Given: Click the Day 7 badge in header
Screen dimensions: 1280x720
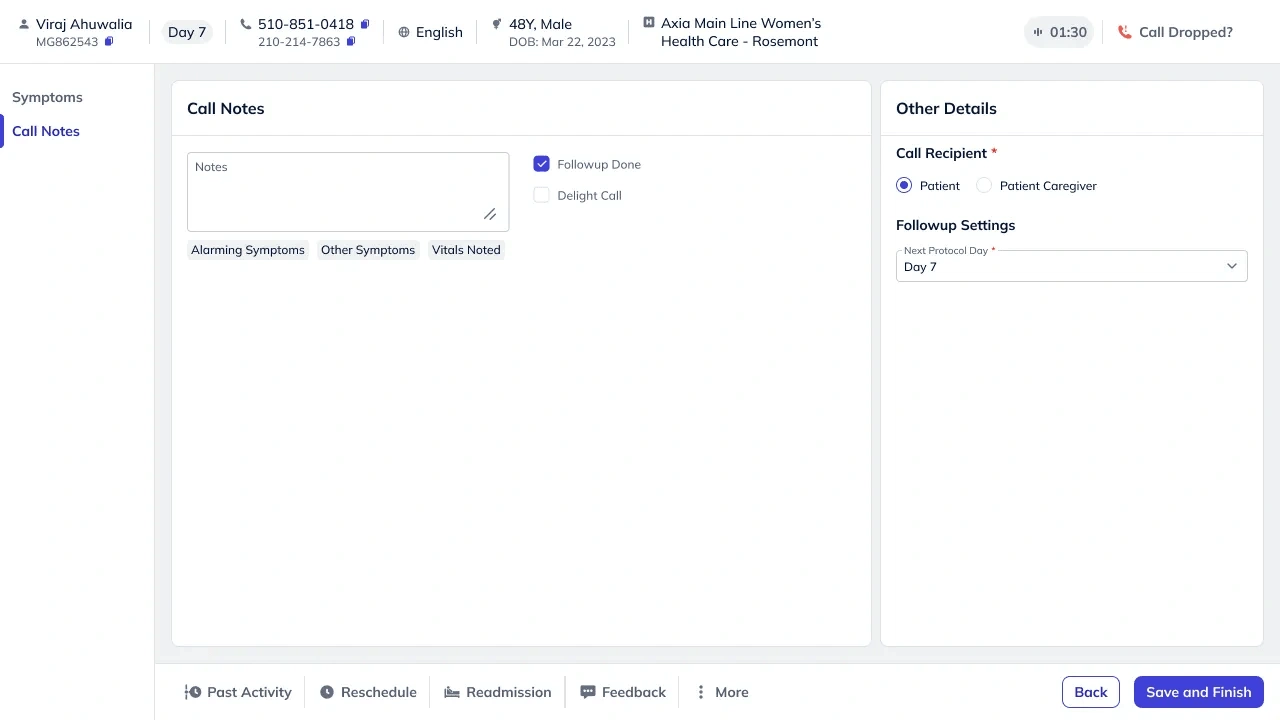Looking at the screenshot, I should click(x=187, y=32).
